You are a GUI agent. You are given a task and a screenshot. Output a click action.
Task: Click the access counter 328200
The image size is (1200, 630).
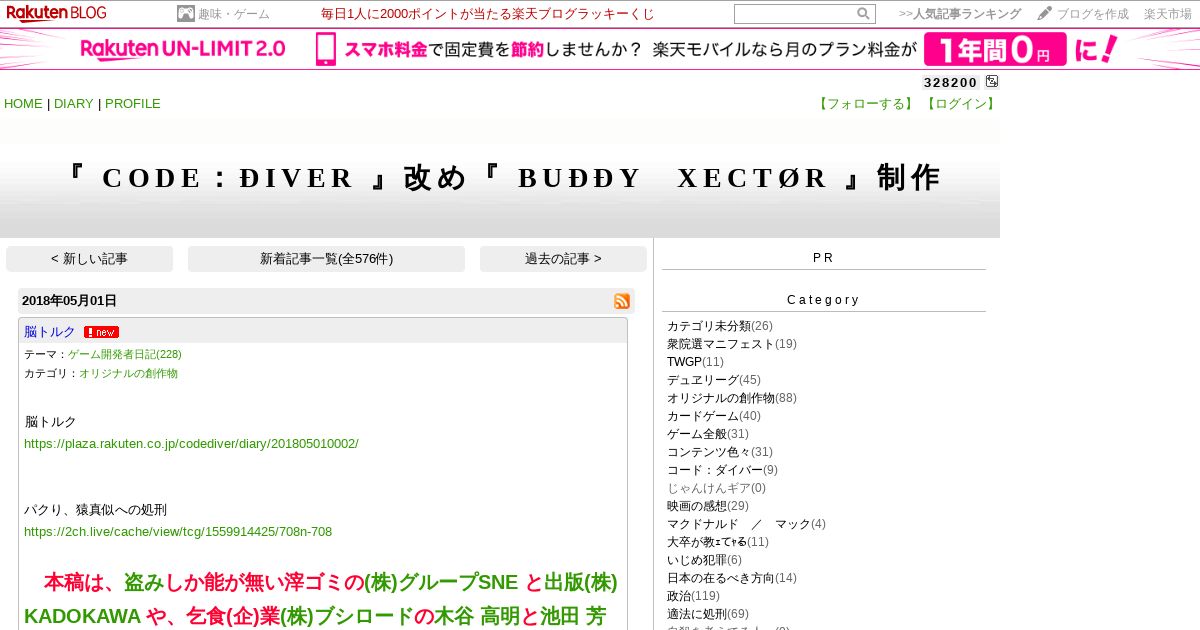point(951,83)
